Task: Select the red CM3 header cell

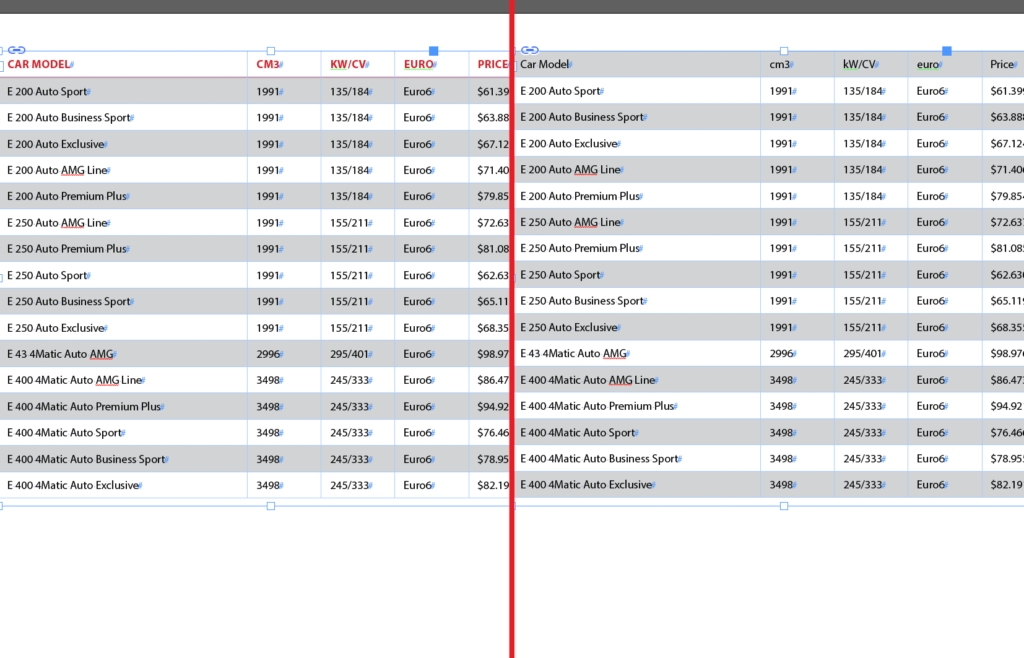Action: (268, 64)
